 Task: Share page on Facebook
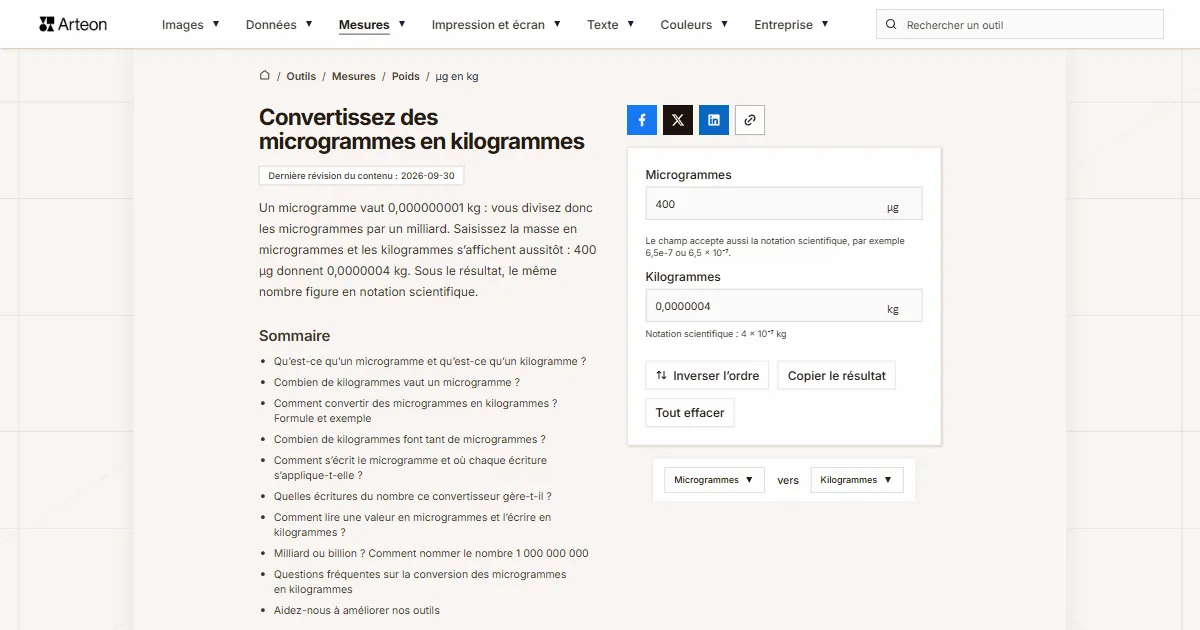click(x=642, y=120)
